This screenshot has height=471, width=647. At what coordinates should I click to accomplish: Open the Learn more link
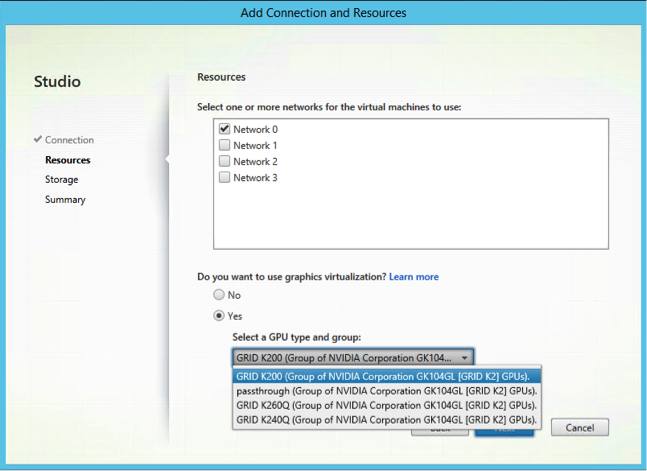point(413,276)
